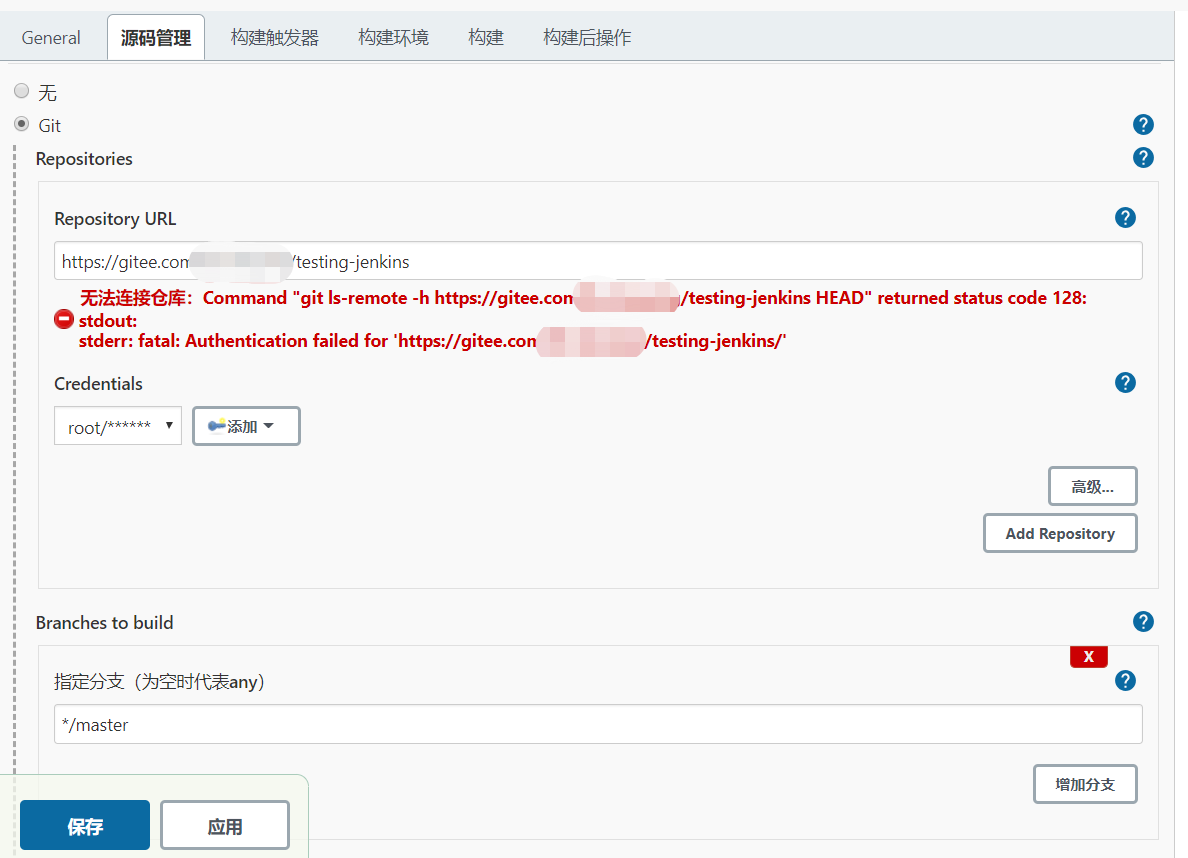This screenshot has width=1188, height=858.
Task: Click the 增加分支 button
Action: point(1085,784)
